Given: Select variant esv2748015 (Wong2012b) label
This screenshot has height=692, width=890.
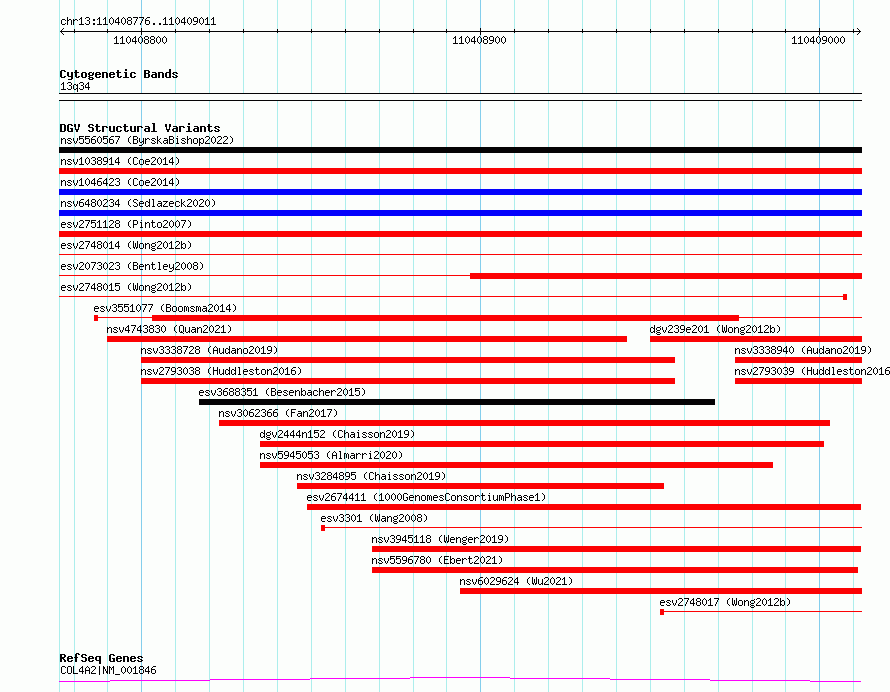Looking at the screenshot, I should tap(126, 287).
